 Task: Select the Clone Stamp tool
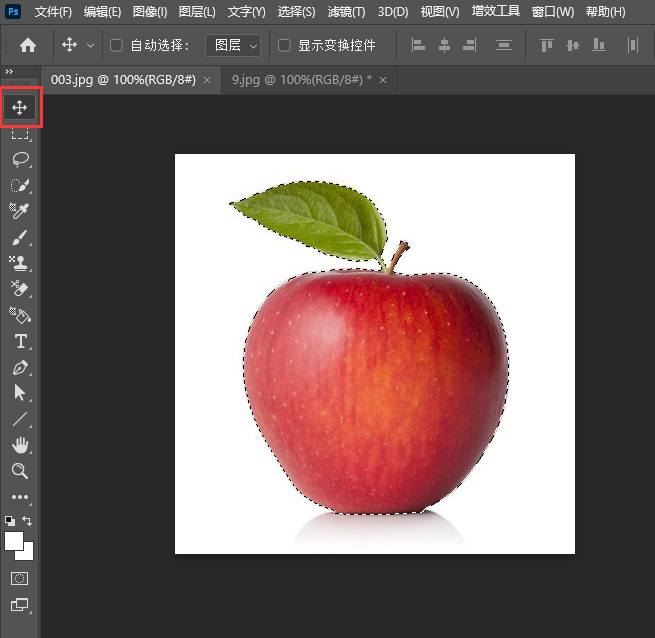[19, 263]
